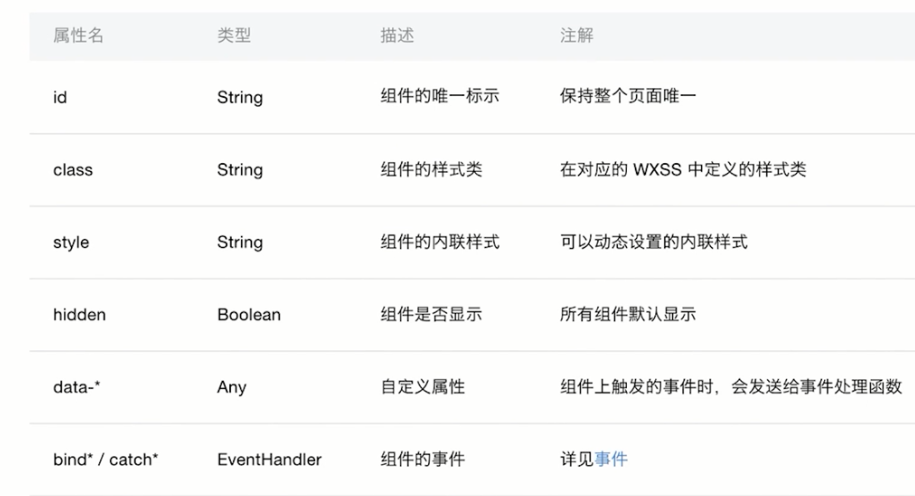Click the EventHandler type cell
This screenshot has height=496, width=915.
[x=270, y=459]
